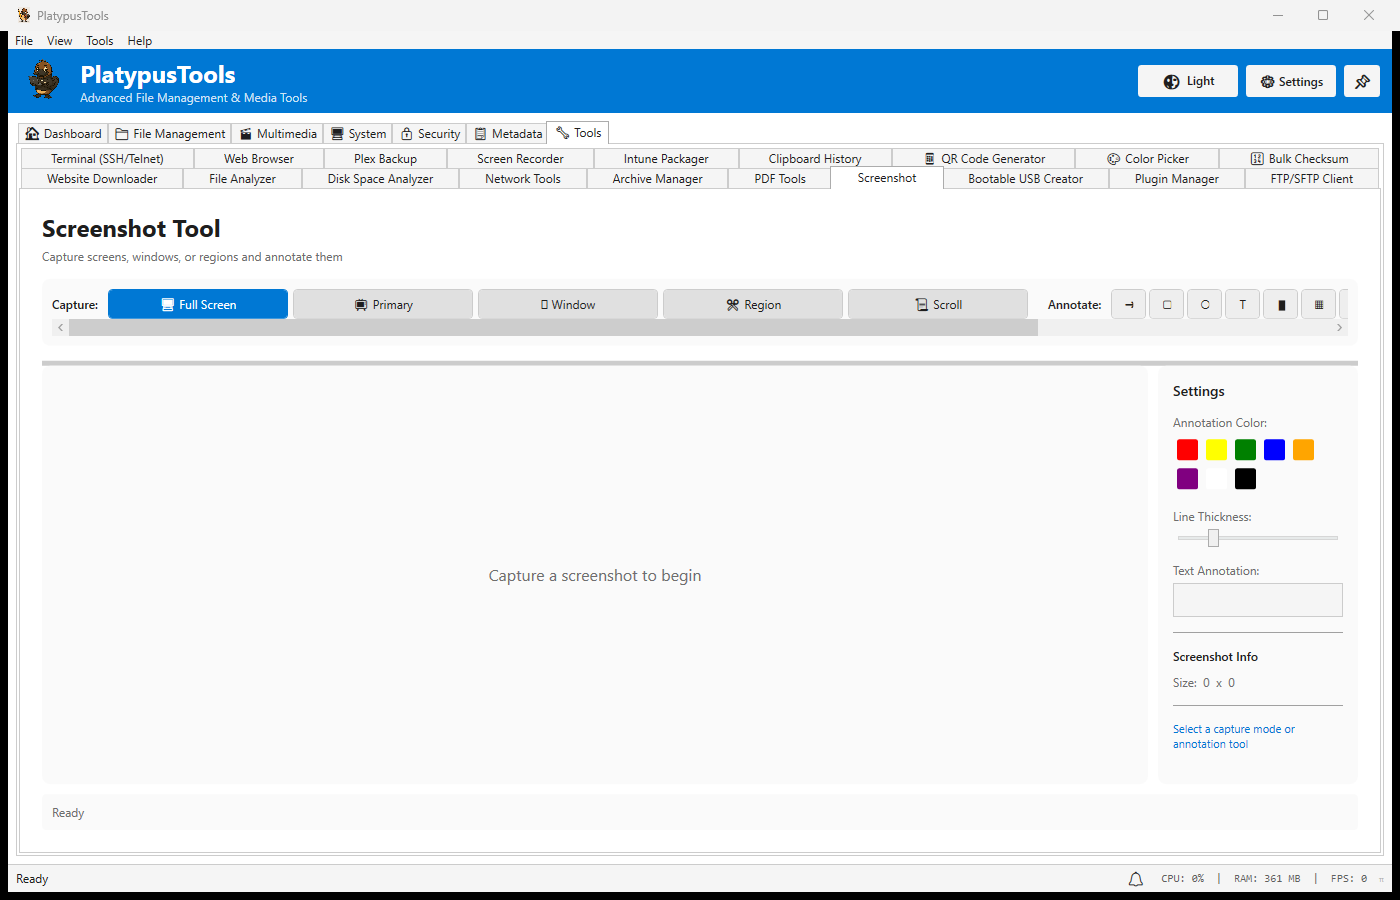This screenshot has height=900, width=1400.
Task: Expand the capture toolbar with the right chevron
Action: (1340, 327)
